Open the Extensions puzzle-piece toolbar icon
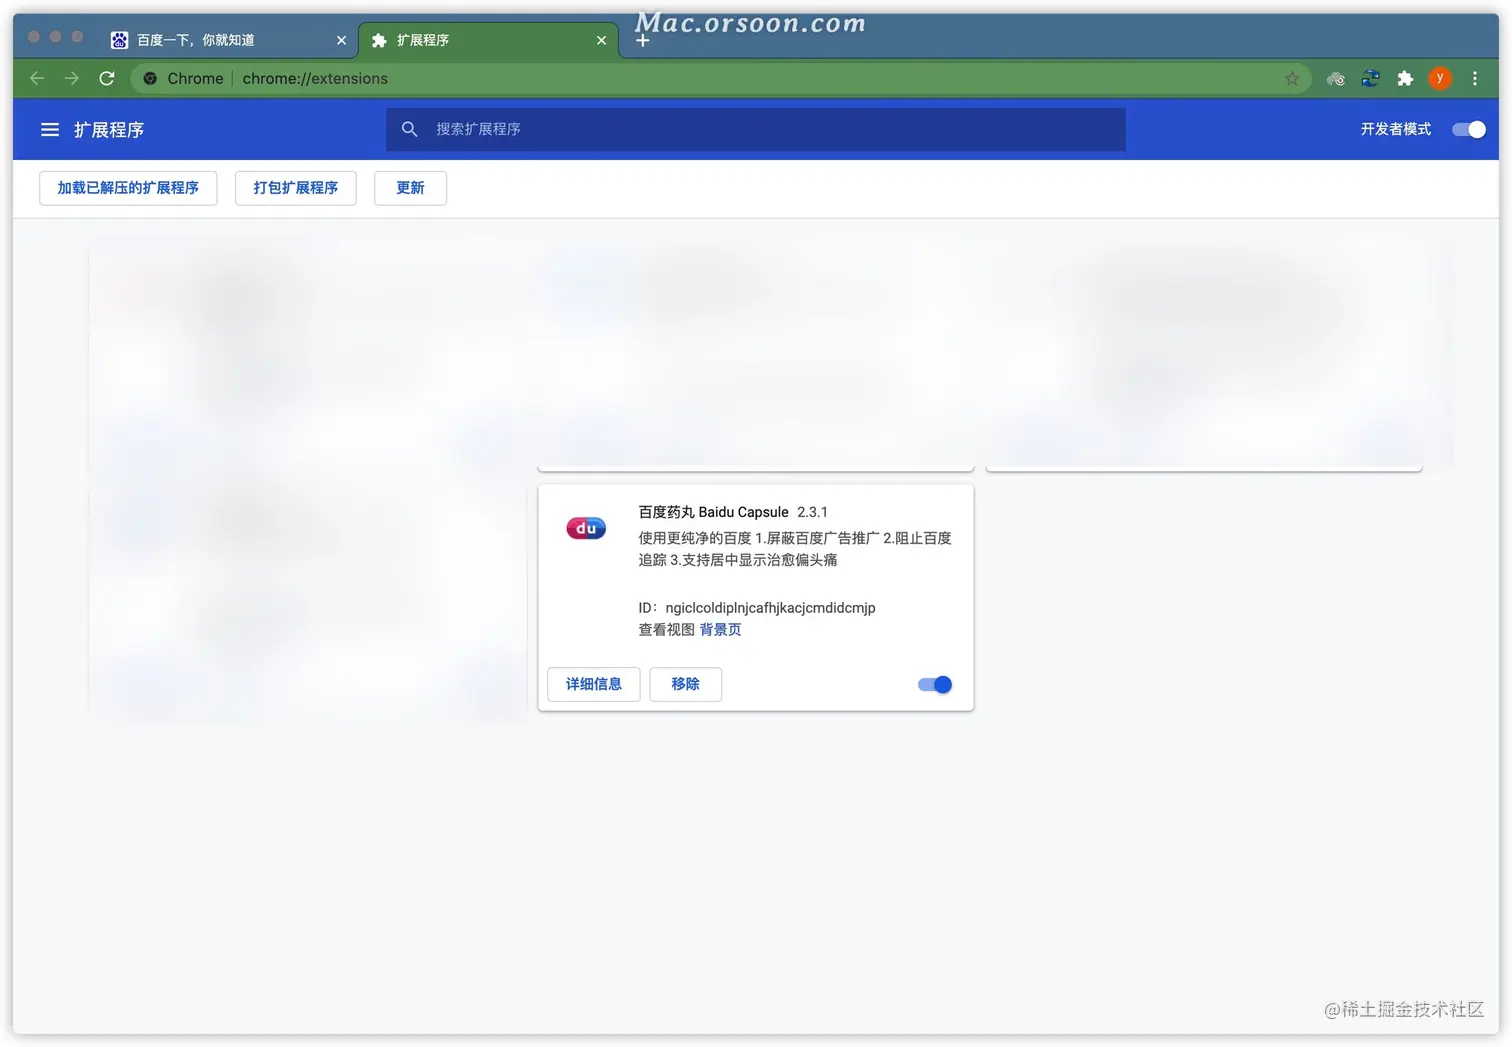This screenshot has width=1512, height=1047. 1405,78
